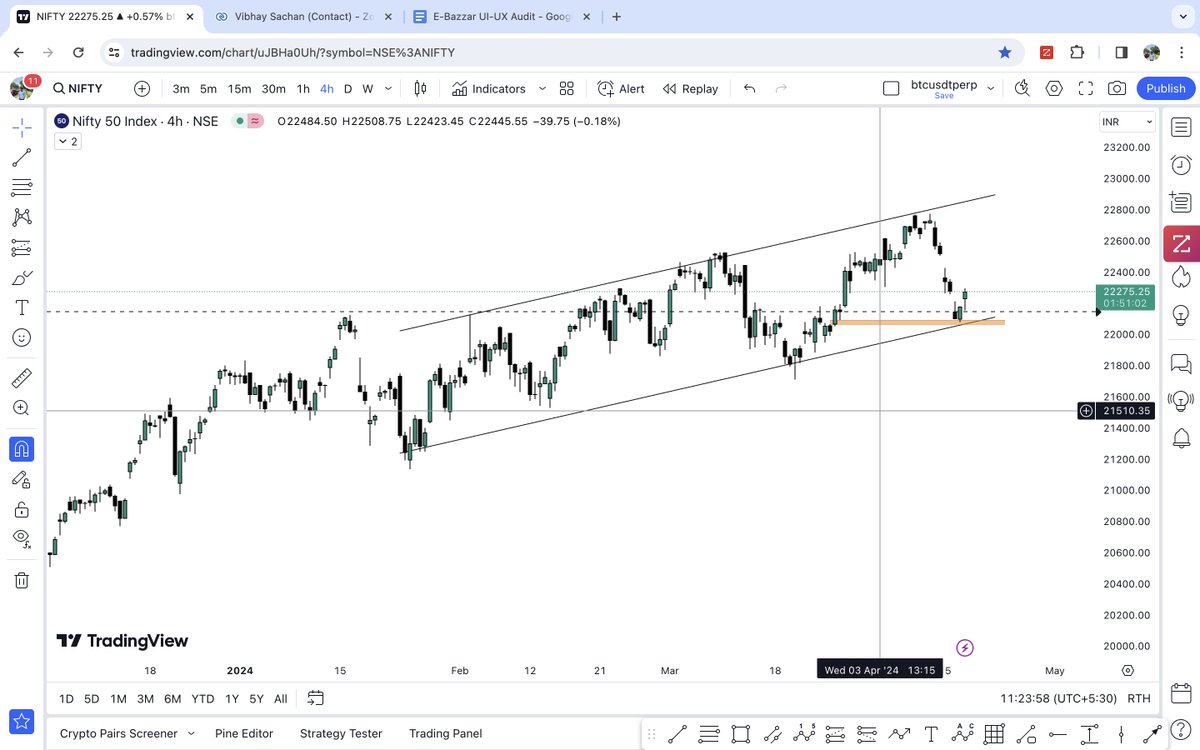Open the favorites star toolbar button
The image size is (1200, 750).
[x=21, y=720]
